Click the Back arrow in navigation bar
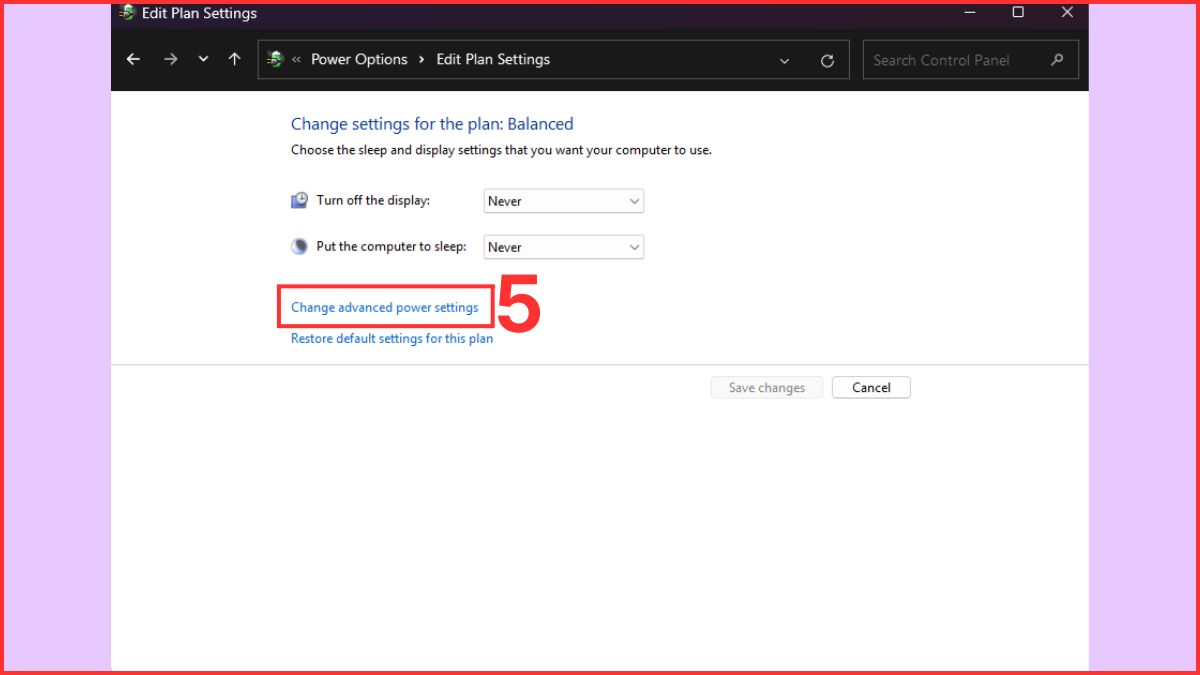The image size is (1200, 675). pyautogui.click(x=133, y=60)
